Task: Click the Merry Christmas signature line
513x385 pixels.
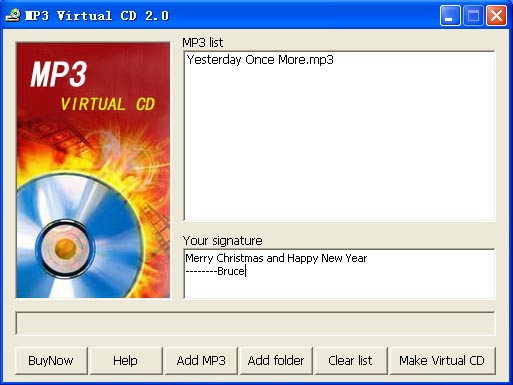Action: click(x=276, y=258)
